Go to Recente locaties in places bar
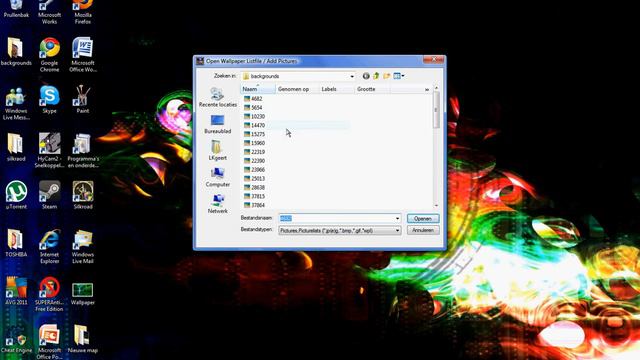Screen dimensions: 640x360 pos(218,97)
